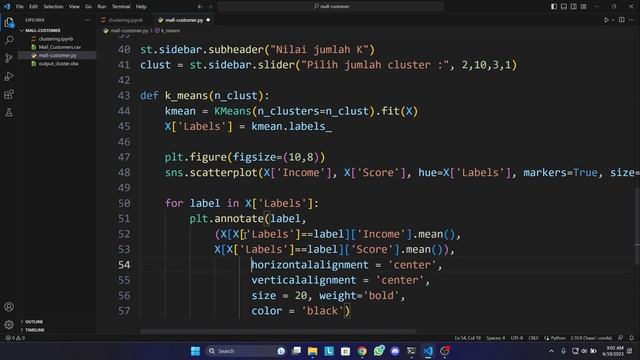Viewport: 640px width, 360px height.
Task: Open the Go menu
Action: (x=89, y=7)
